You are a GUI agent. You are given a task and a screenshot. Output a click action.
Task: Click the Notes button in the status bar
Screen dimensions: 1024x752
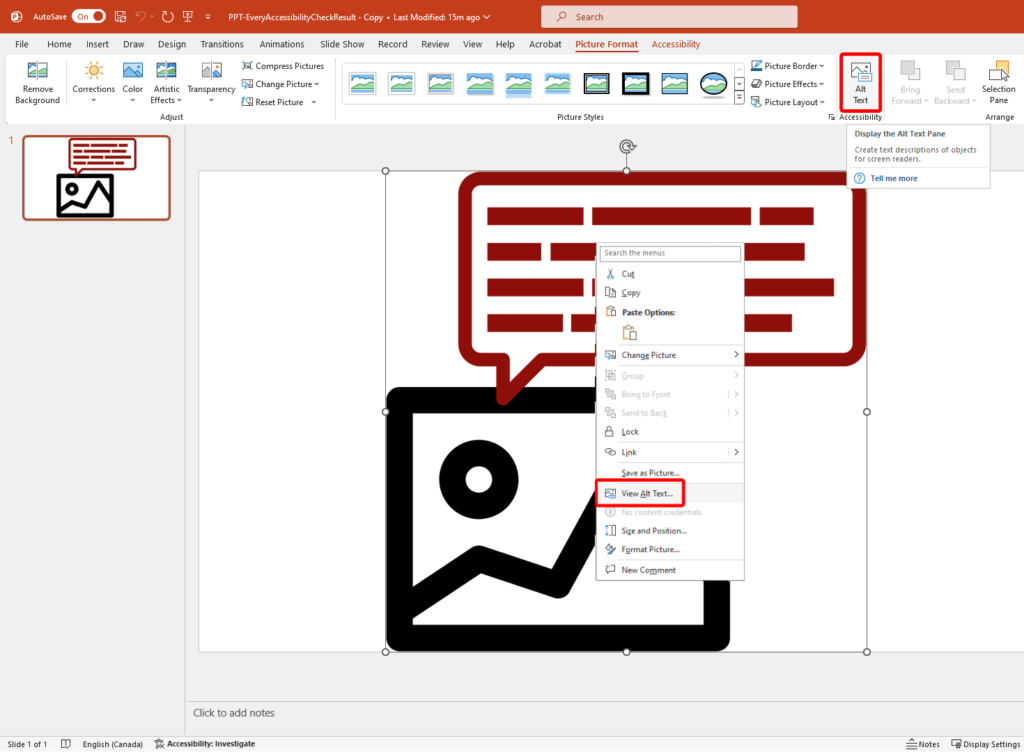click(x=921, y=743)
